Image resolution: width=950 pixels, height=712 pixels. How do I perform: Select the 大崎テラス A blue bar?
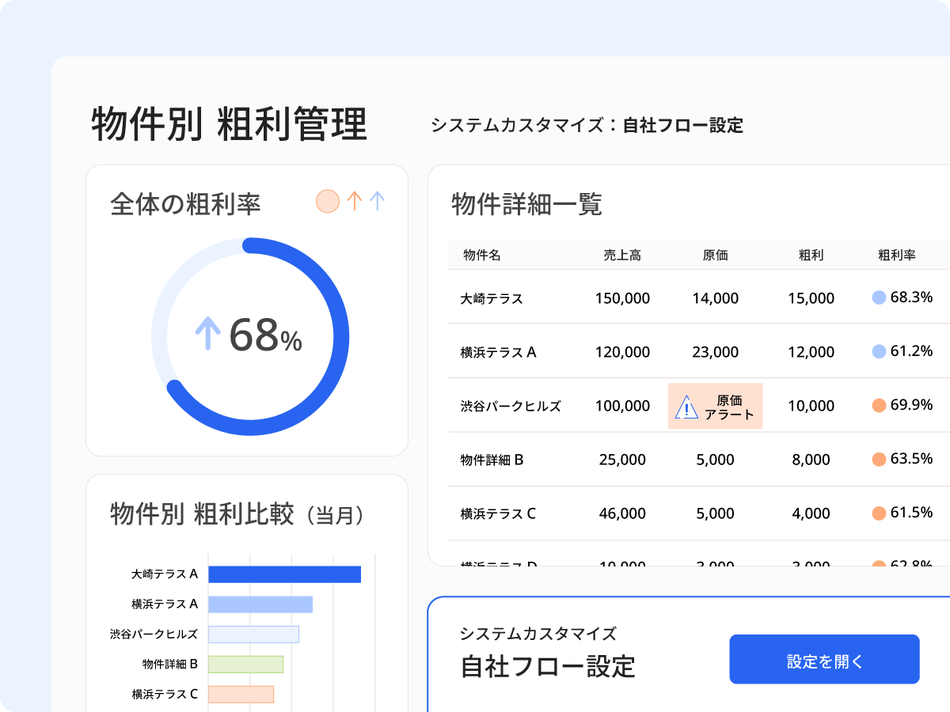(285, 574)
